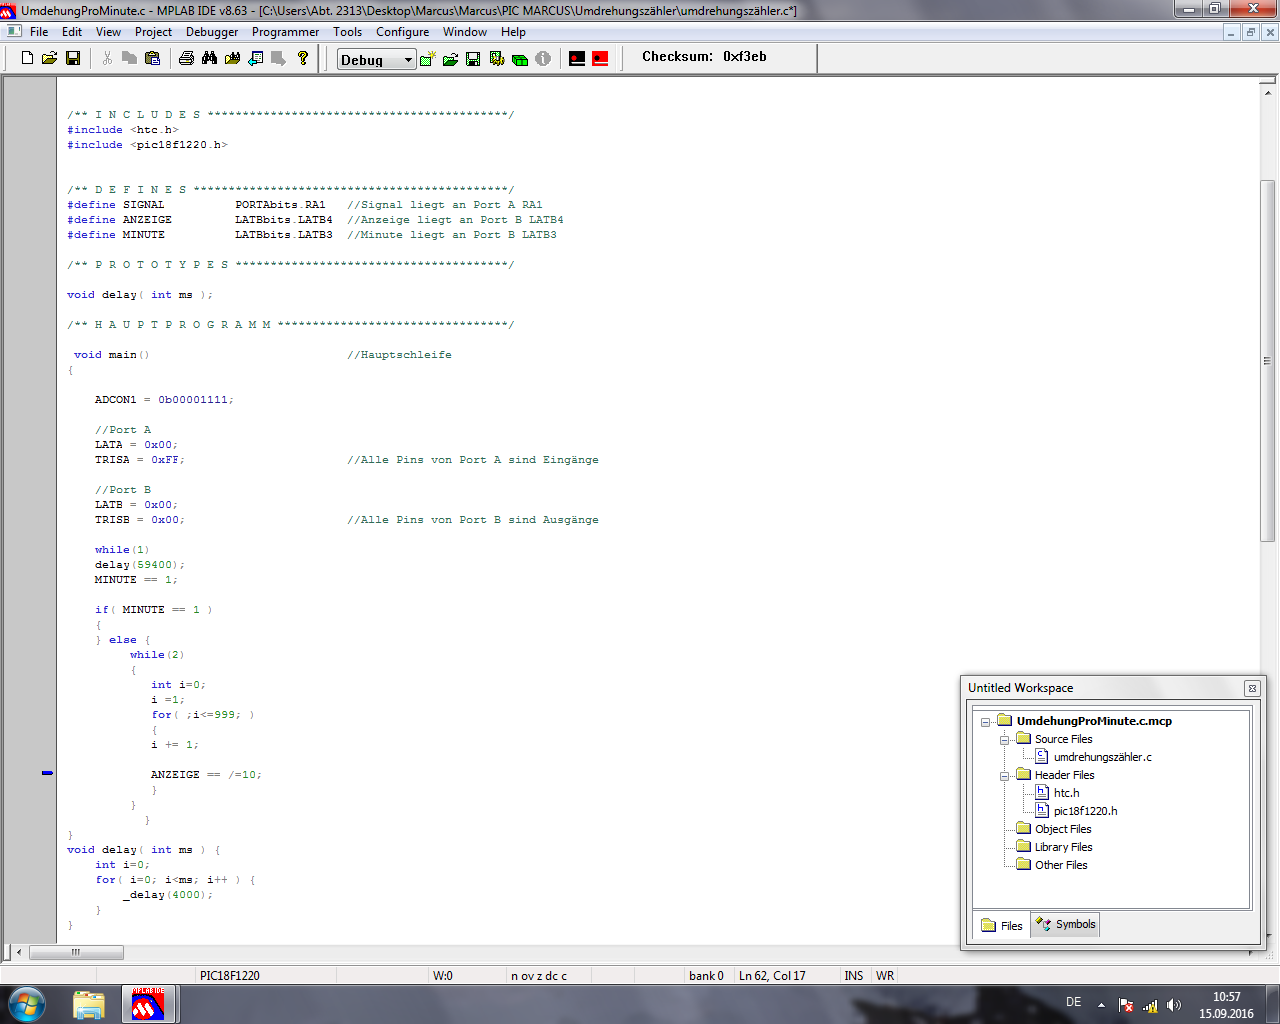Open the File menu
The height and width of the screenshot is (1024, 1280).
(39, 32)
